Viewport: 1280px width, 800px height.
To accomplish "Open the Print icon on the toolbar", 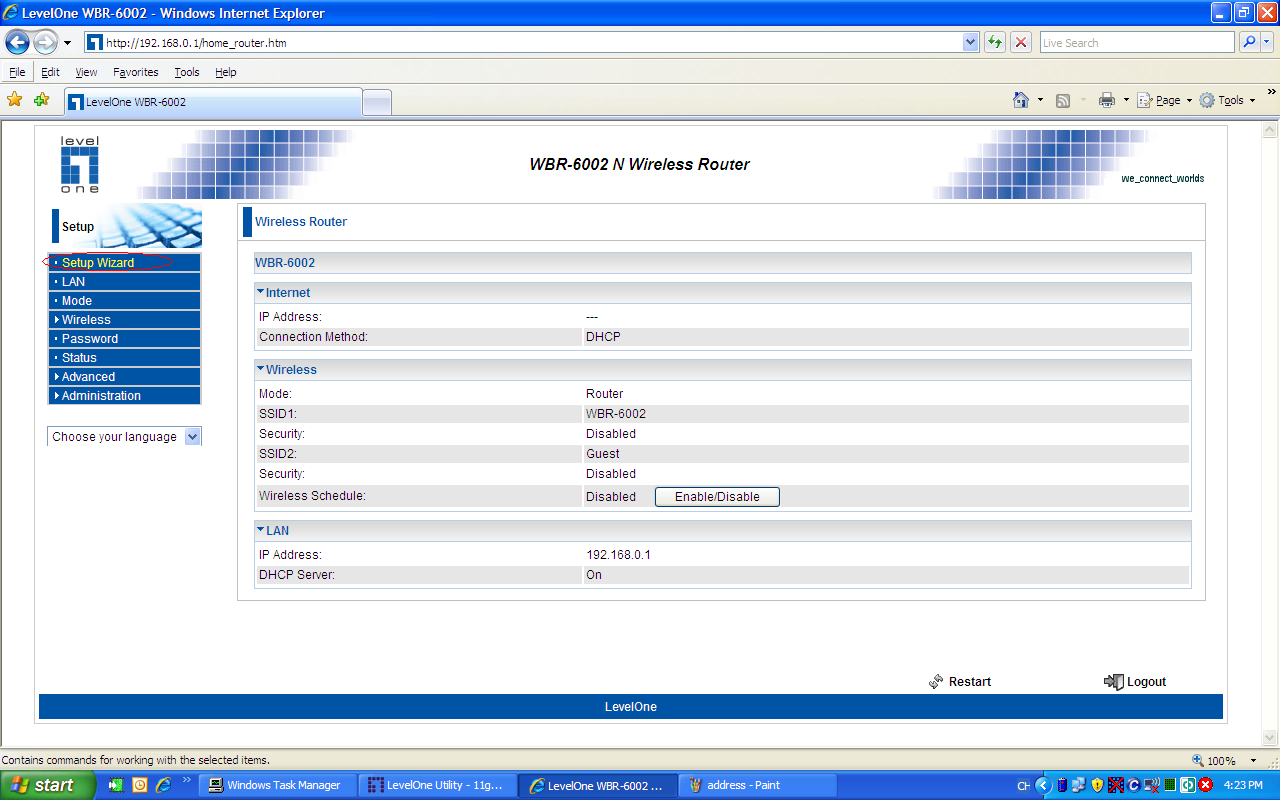I will 1109,100.
